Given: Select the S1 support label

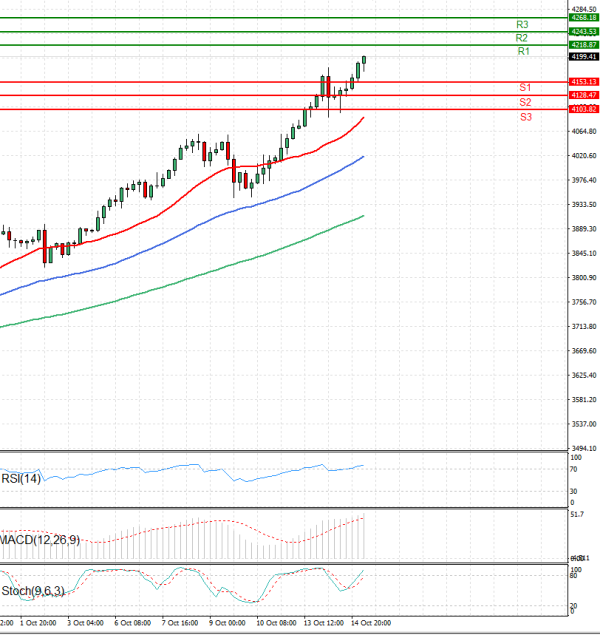Looking at the screenshot, I should (x=525, y=88).
